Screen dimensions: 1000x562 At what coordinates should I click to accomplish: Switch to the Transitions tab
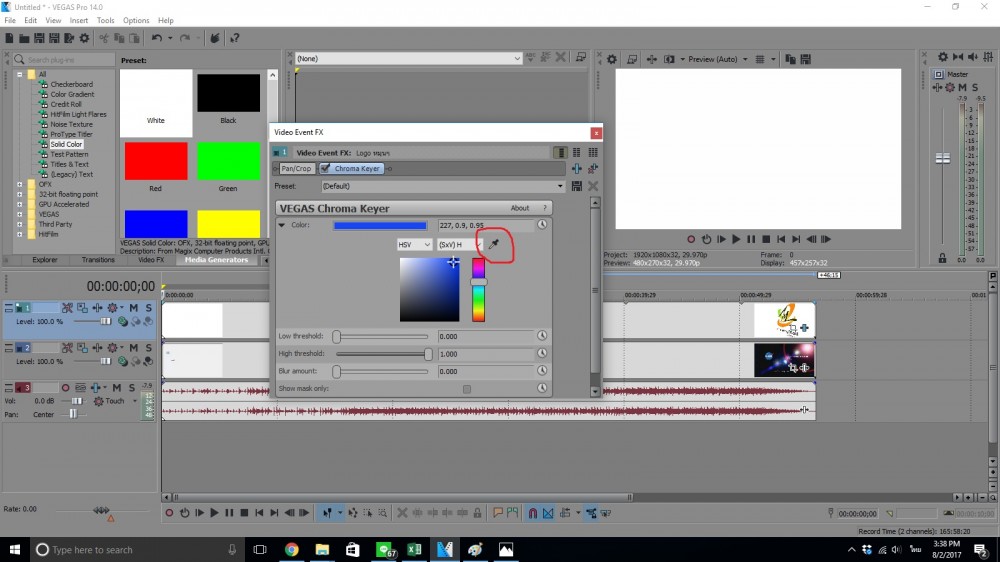tap(98, 260)
